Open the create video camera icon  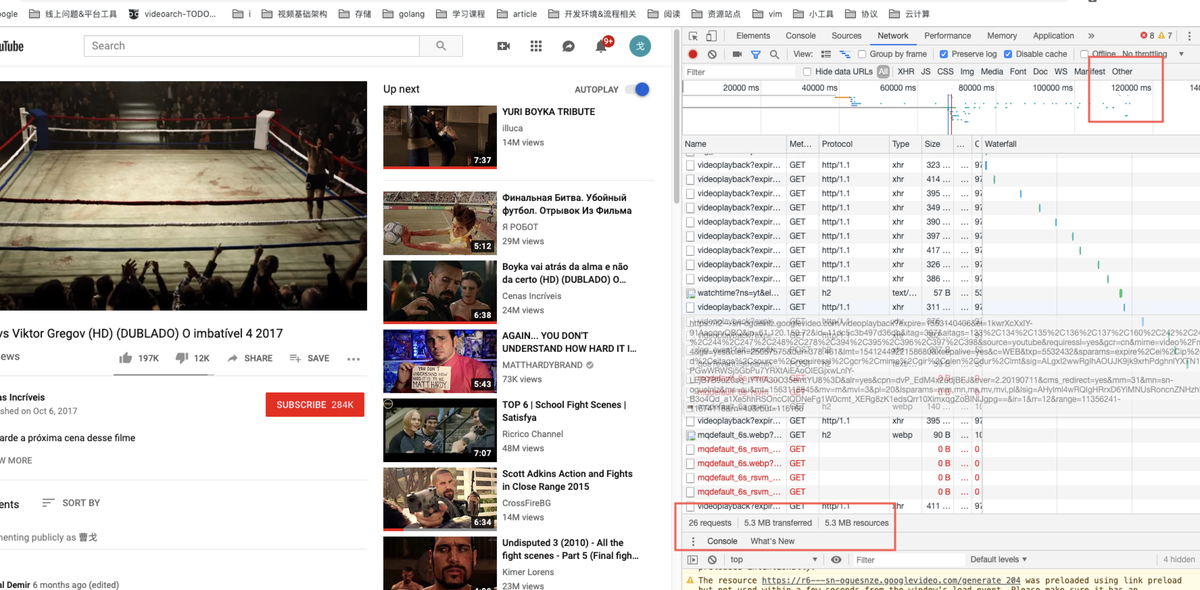pyautogui.click(x=504, y=46)
